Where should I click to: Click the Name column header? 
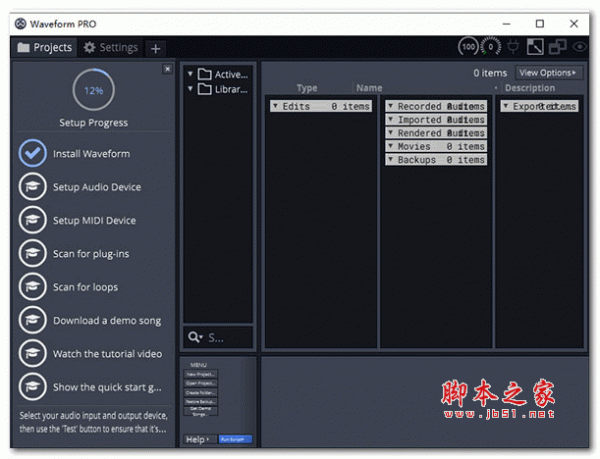point(369,88)
